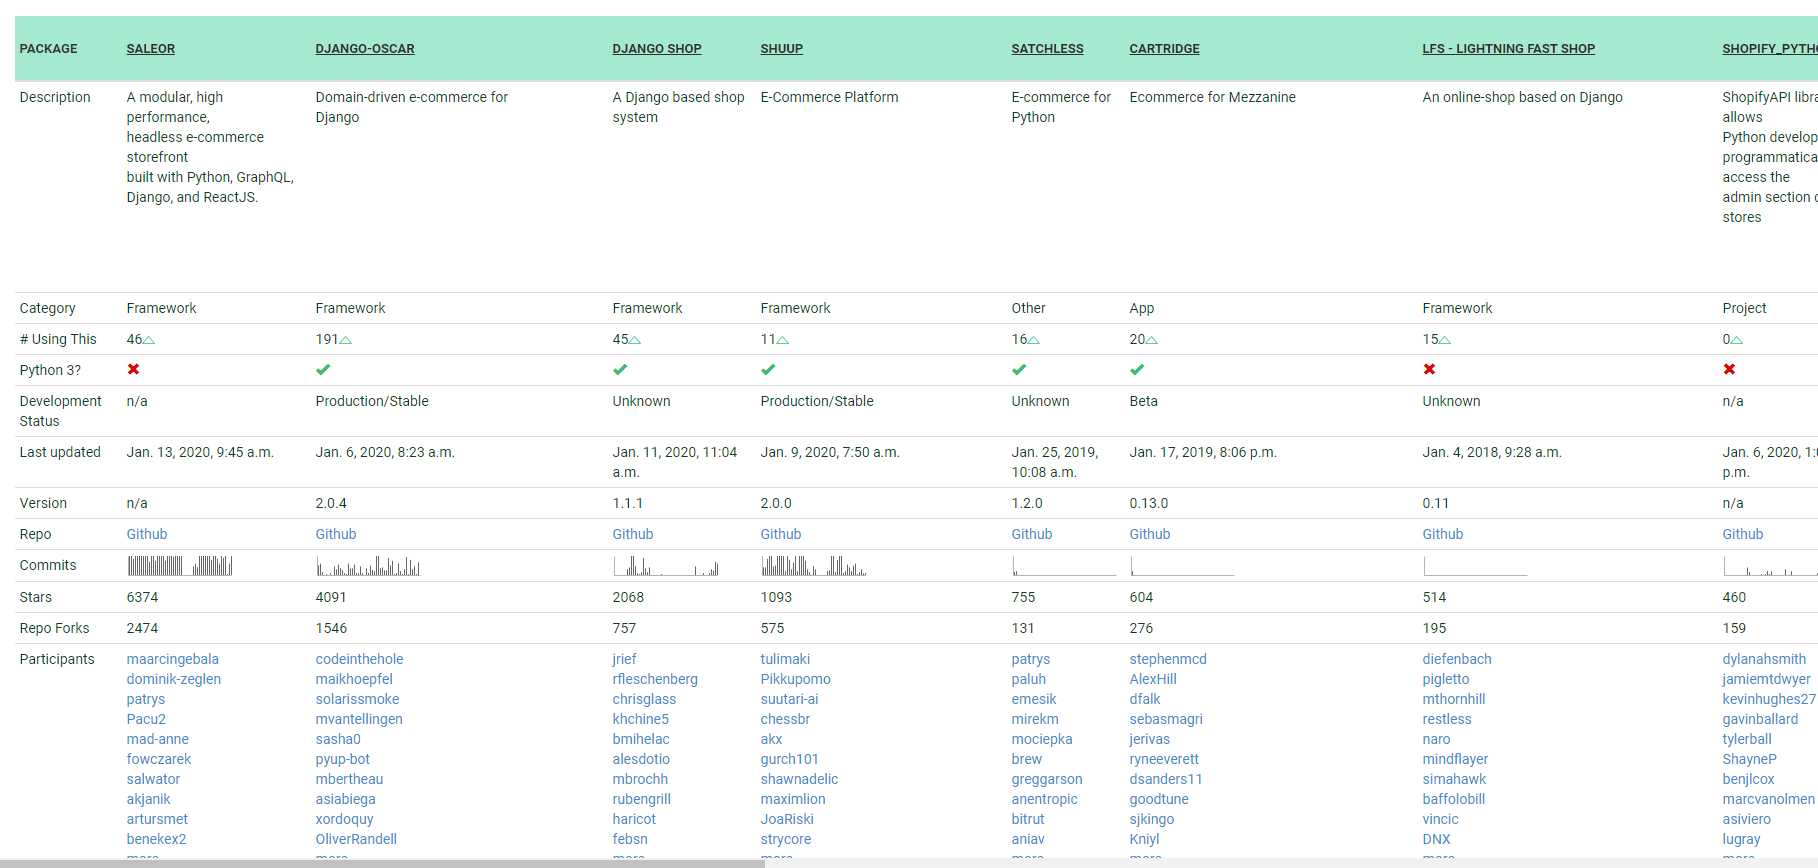Open the Github repo link for Django-Oscar
Screen dimensions: 1818x868
[336, 534]
